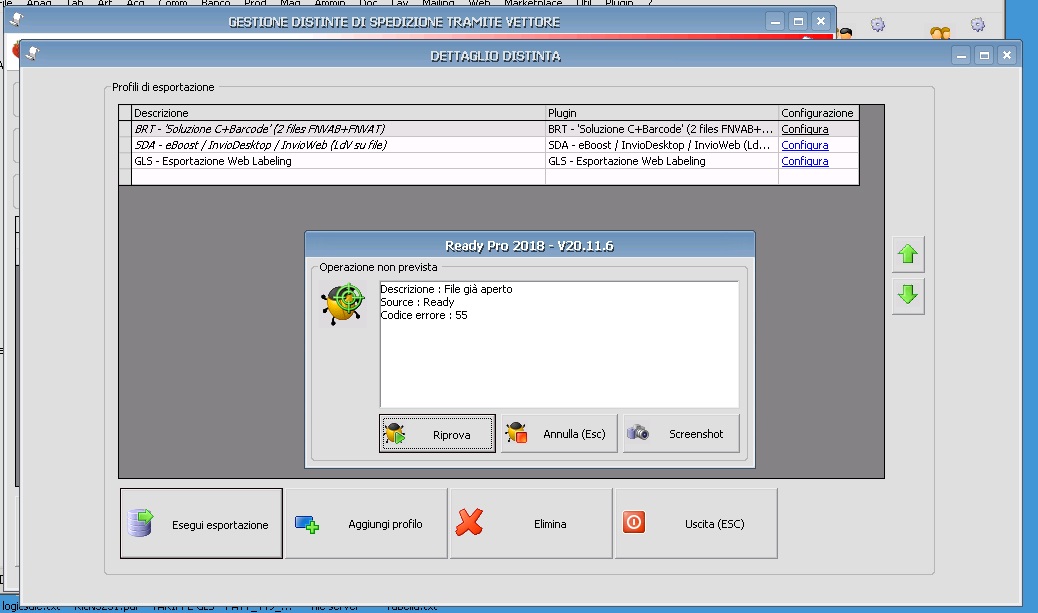
Task: Maximize the Gestione Distinte di Spedizione window
Action: click(798, 21)
